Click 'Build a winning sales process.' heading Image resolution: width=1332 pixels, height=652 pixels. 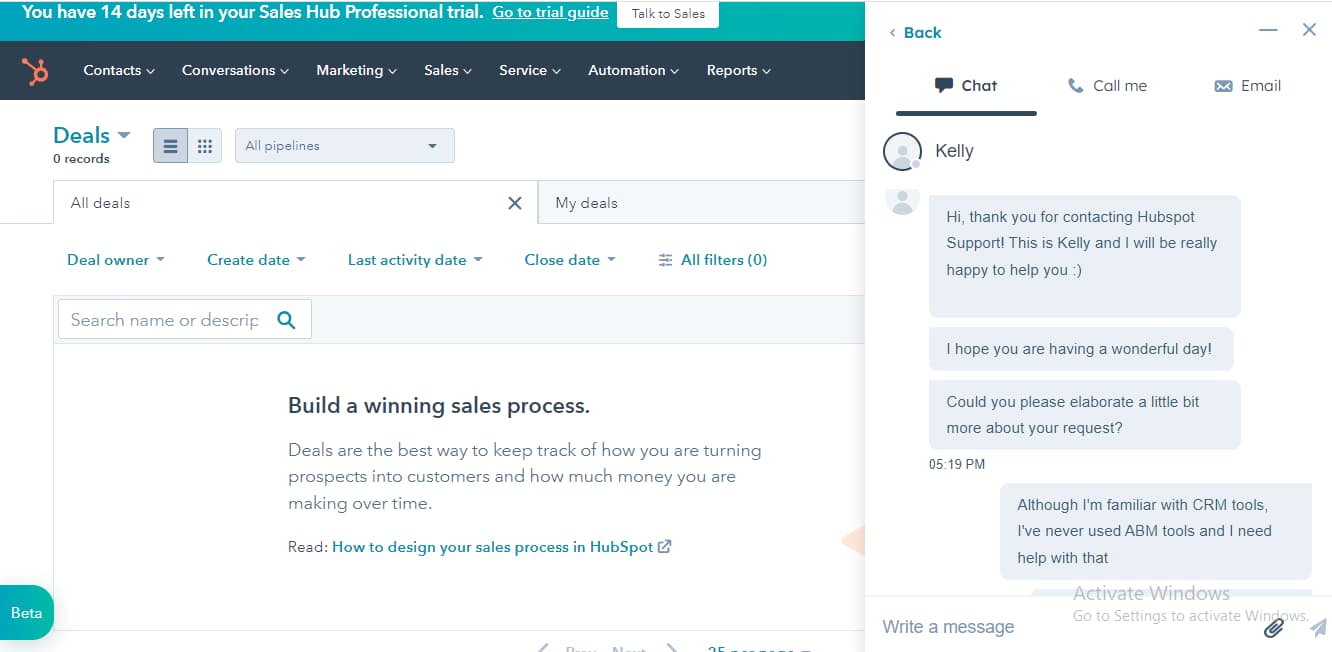coord(439,406)
